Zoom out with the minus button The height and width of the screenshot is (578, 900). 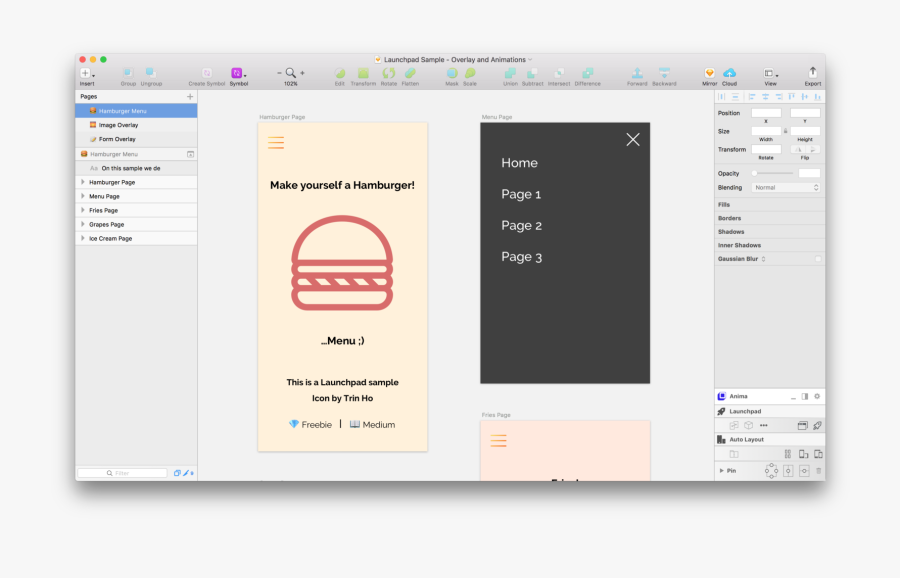tap(279, 73)
